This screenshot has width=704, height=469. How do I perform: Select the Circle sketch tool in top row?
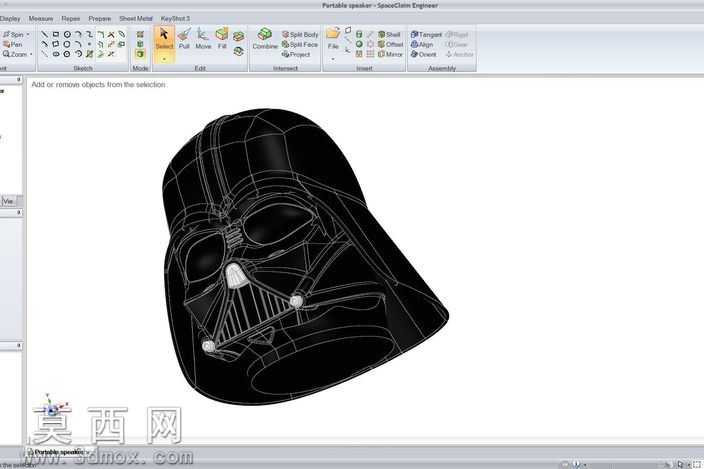pyautogui.click(x=67, y=34)
